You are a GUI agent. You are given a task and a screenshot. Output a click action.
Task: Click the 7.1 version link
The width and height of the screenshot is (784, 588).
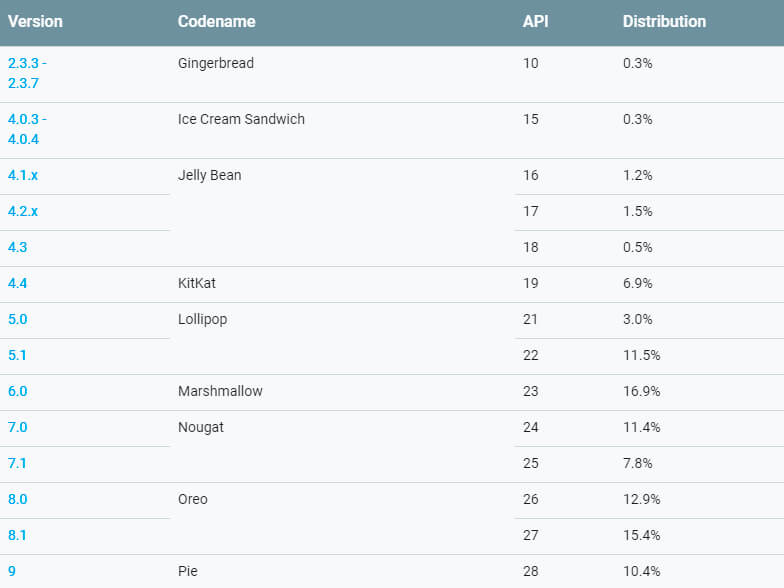pyautogui.click(x=18, y=463)
